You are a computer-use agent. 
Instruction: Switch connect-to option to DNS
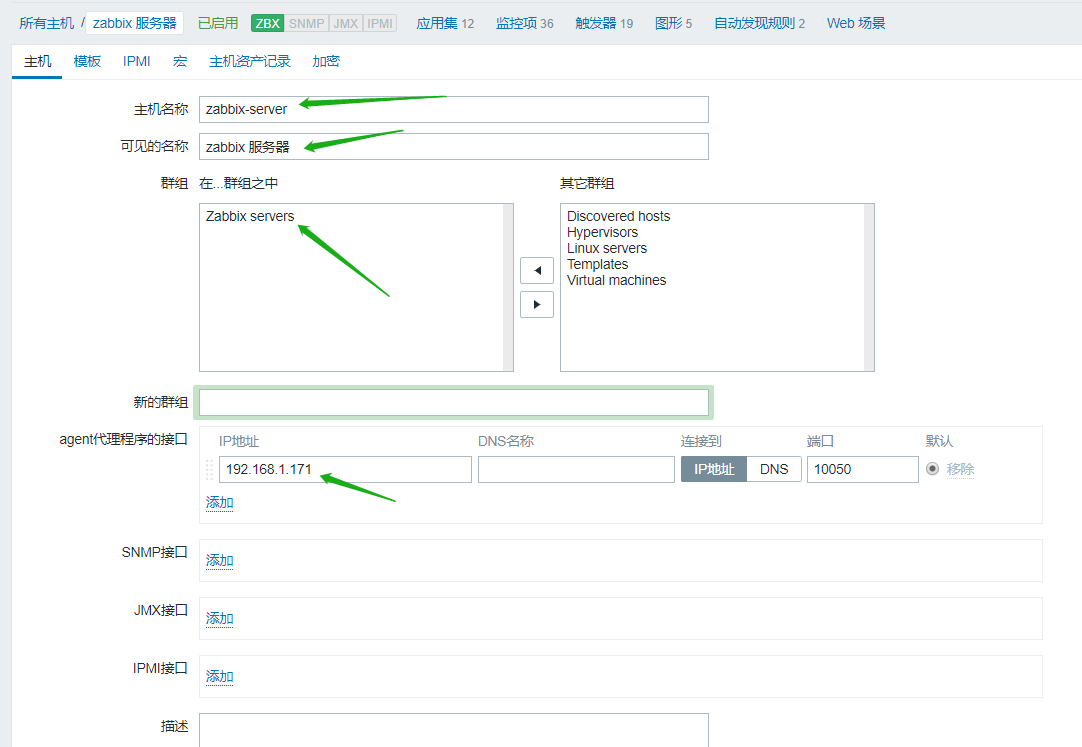[774, 469]
